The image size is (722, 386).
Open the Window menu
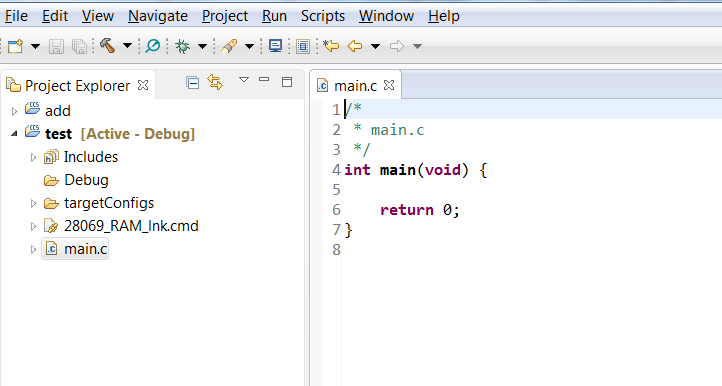(386, 16)
